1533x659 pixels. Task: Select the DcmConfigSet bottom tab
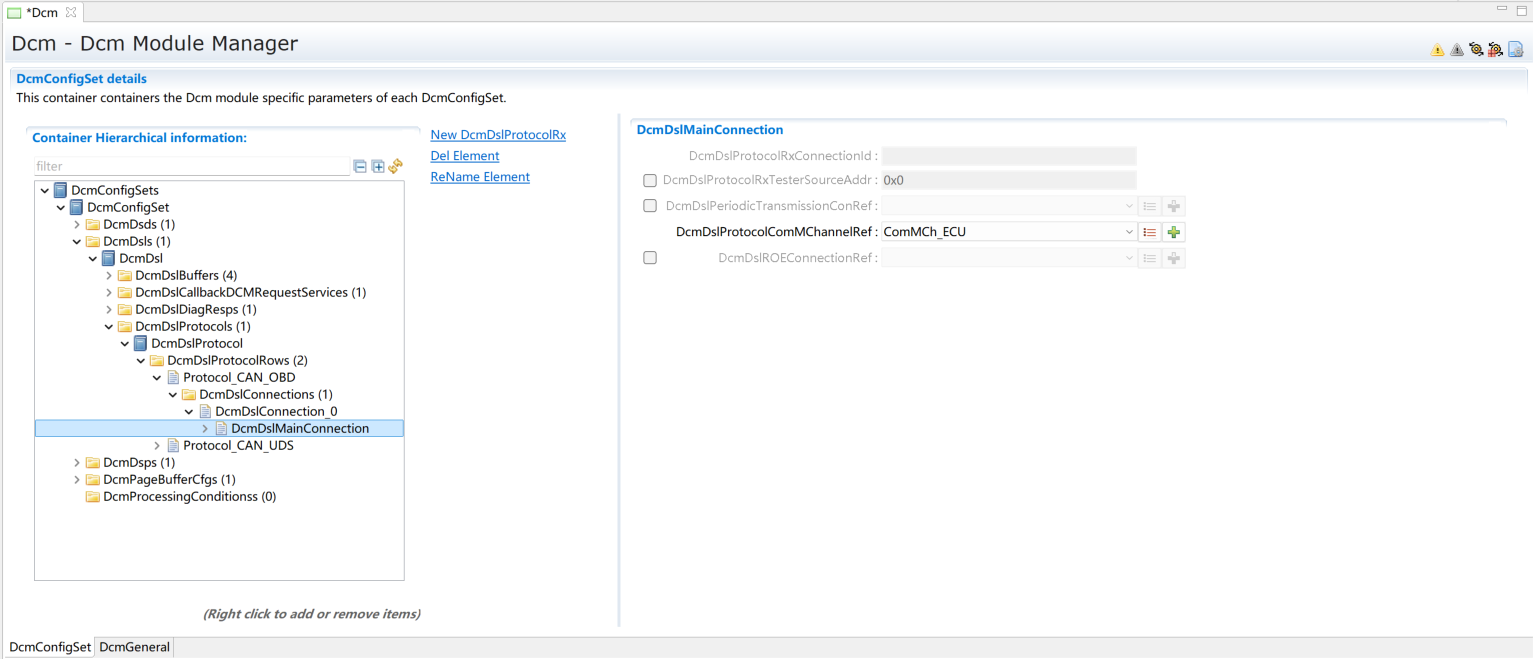[x=50, y=647]
